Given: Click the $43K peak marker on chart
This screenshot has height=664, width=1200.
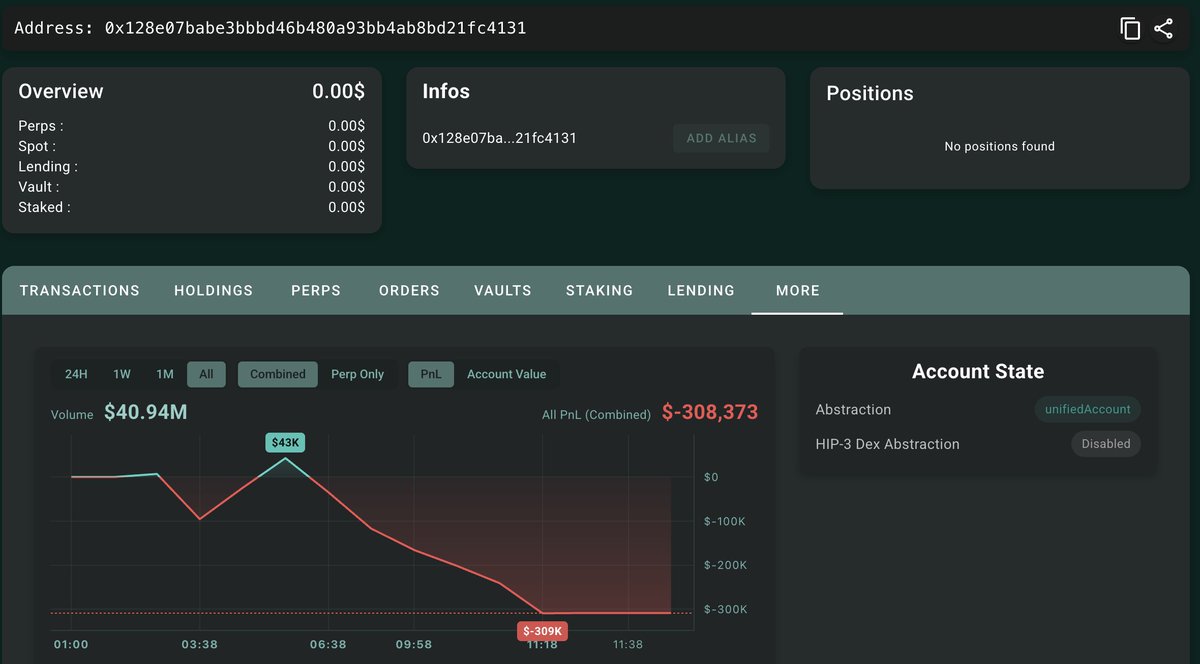Looking at the screenshot, I should pos(285,442).
